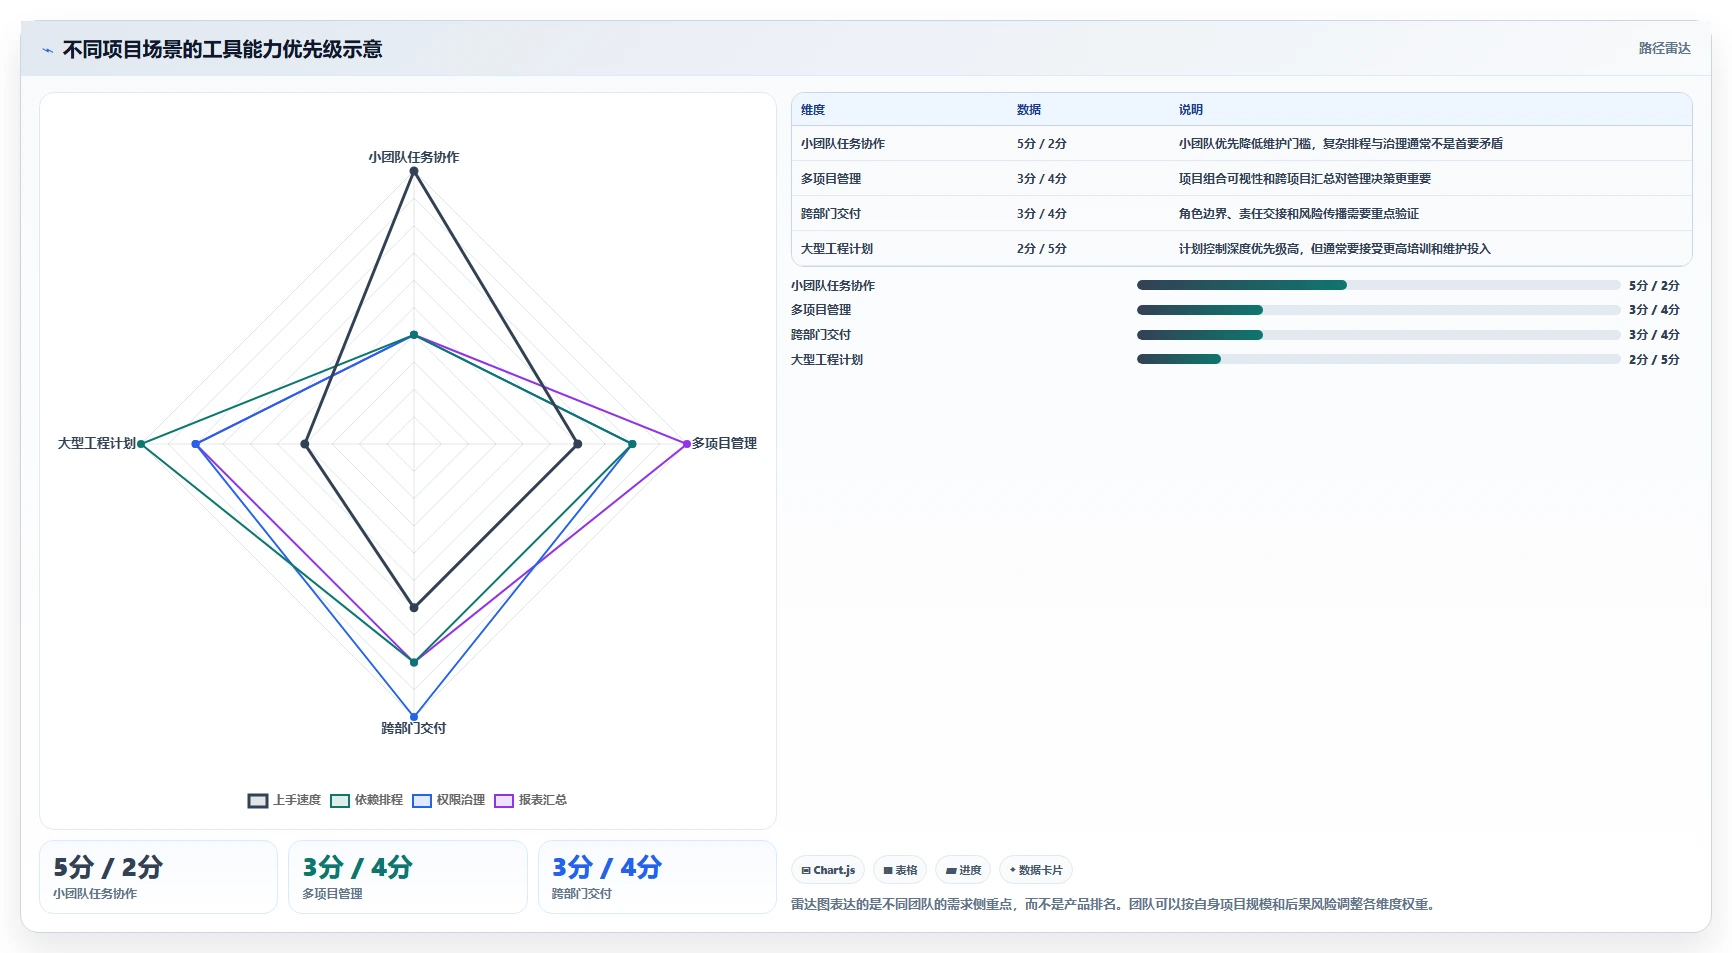Select the blue 权限治理 point at the 跨部门交付 axis tip
Screen dimensions: 1732x953
click(414, 717)
